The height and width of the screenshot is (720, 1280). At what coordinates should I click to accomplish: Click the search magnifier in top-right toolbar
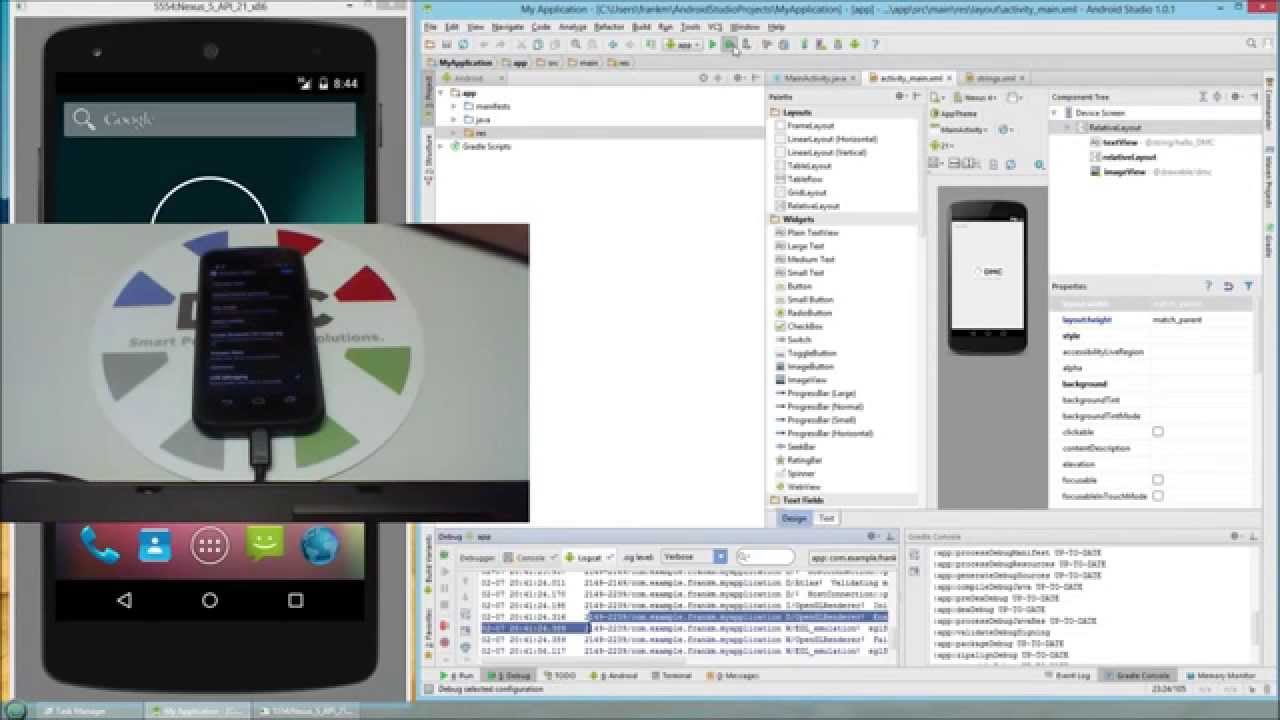(1252, 44)
